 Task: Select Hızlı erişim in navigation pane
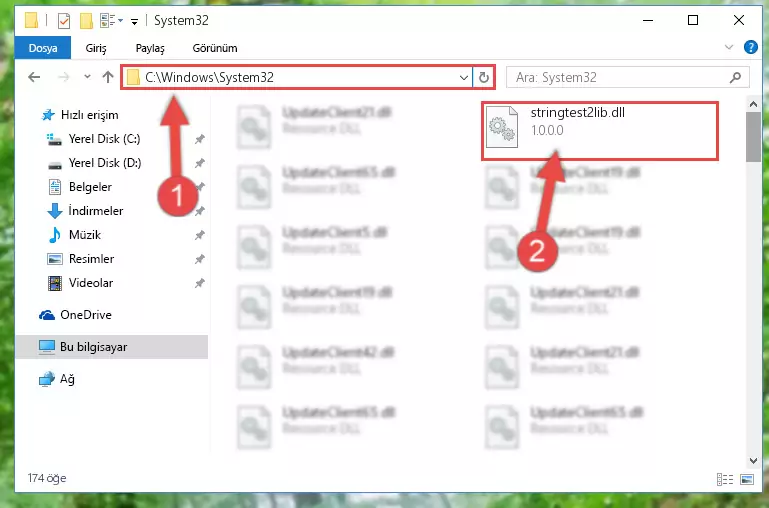tap(89, 115)
